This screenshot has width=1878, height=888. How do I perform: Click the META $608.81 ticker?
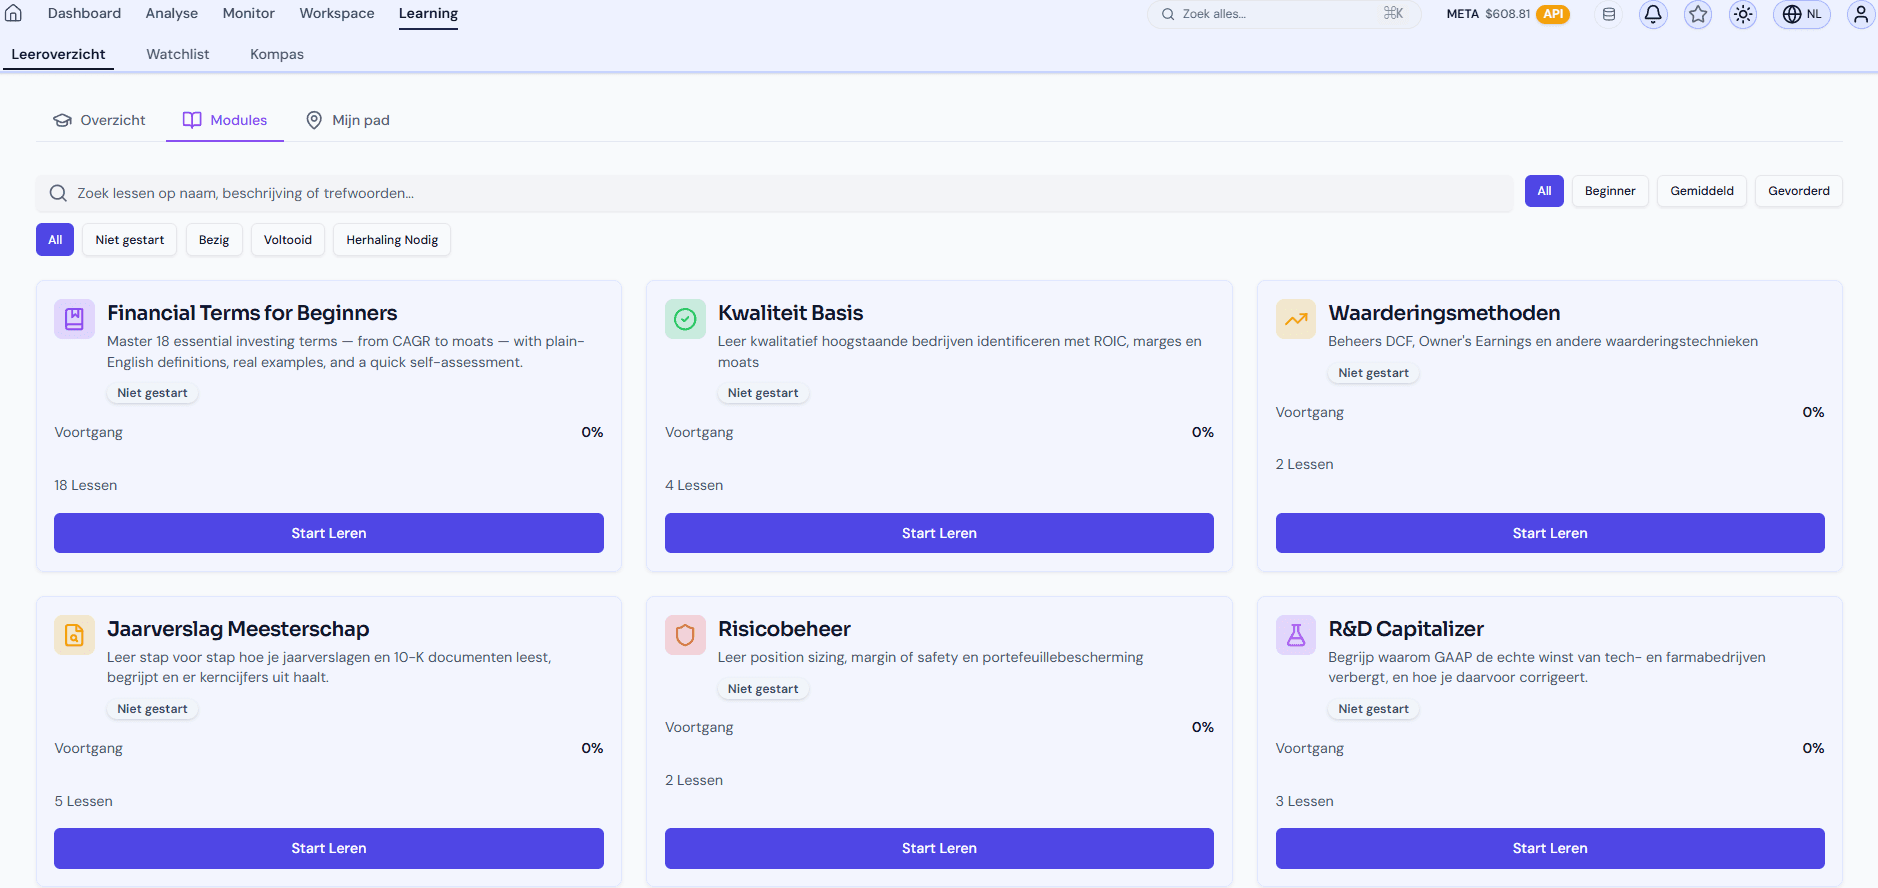(1488, 14)
